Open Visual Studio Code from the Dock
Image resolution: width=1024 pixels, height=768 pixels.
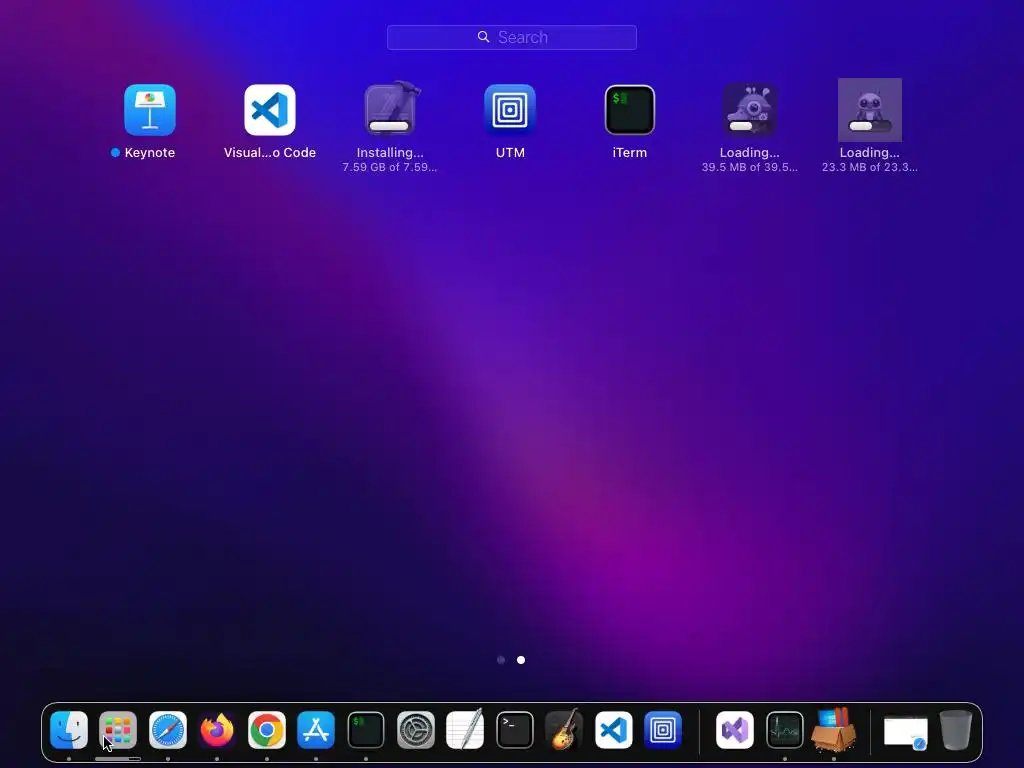click(614, 729)
